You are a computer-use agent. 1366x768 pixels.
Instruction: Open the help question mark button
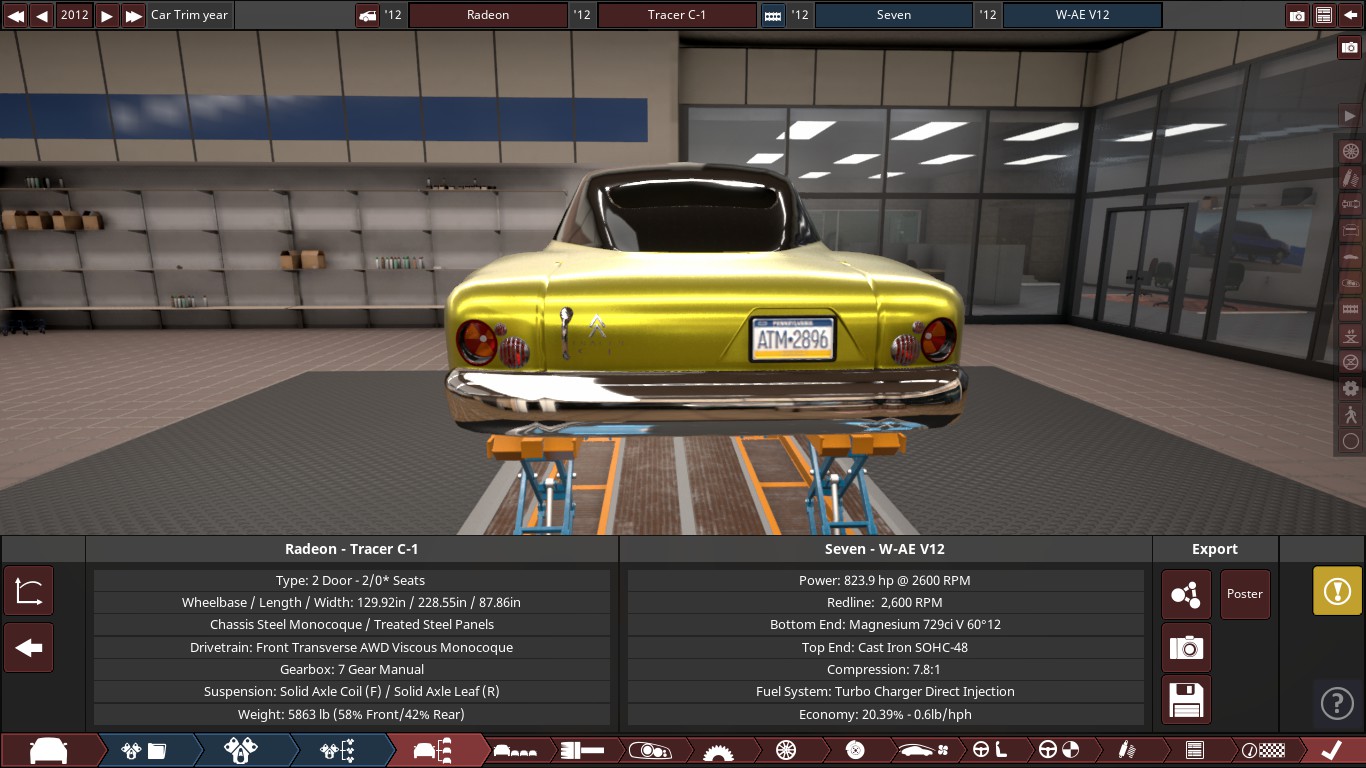pos(1337,704)
